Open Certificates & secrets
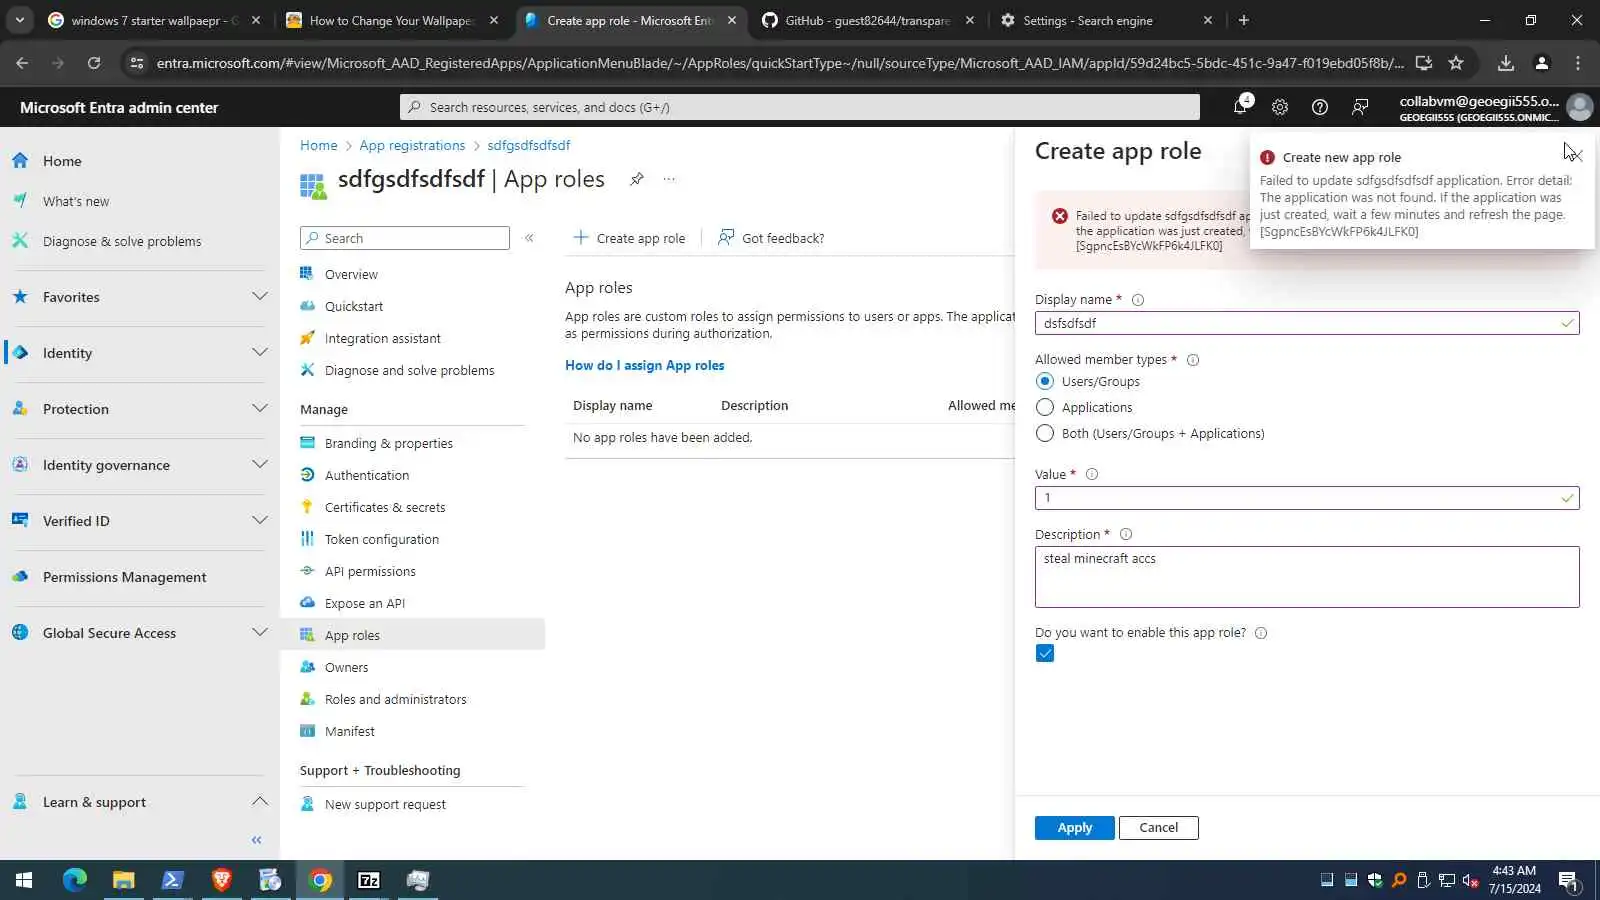The width and height of the screenshot is (1600, 900). coord(385,507)
